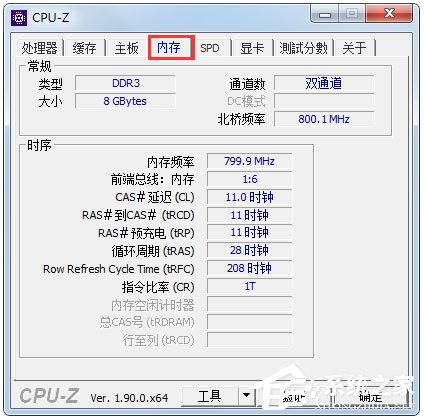Screen dimensions: 424x419
Task: Open the 处理器 tab
Action: click(40, 48)
